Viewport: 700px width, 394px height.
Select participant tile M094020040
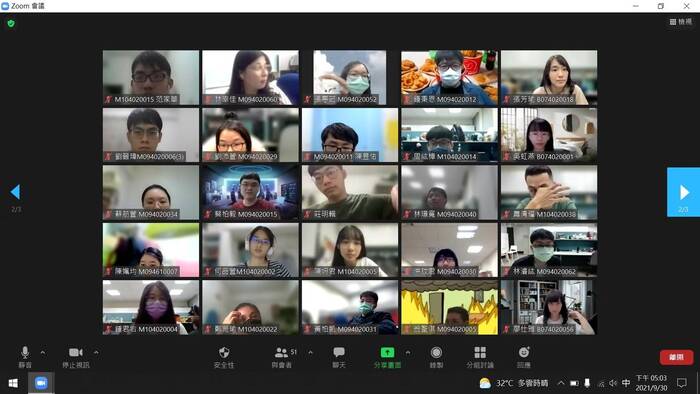pos(450,192)
